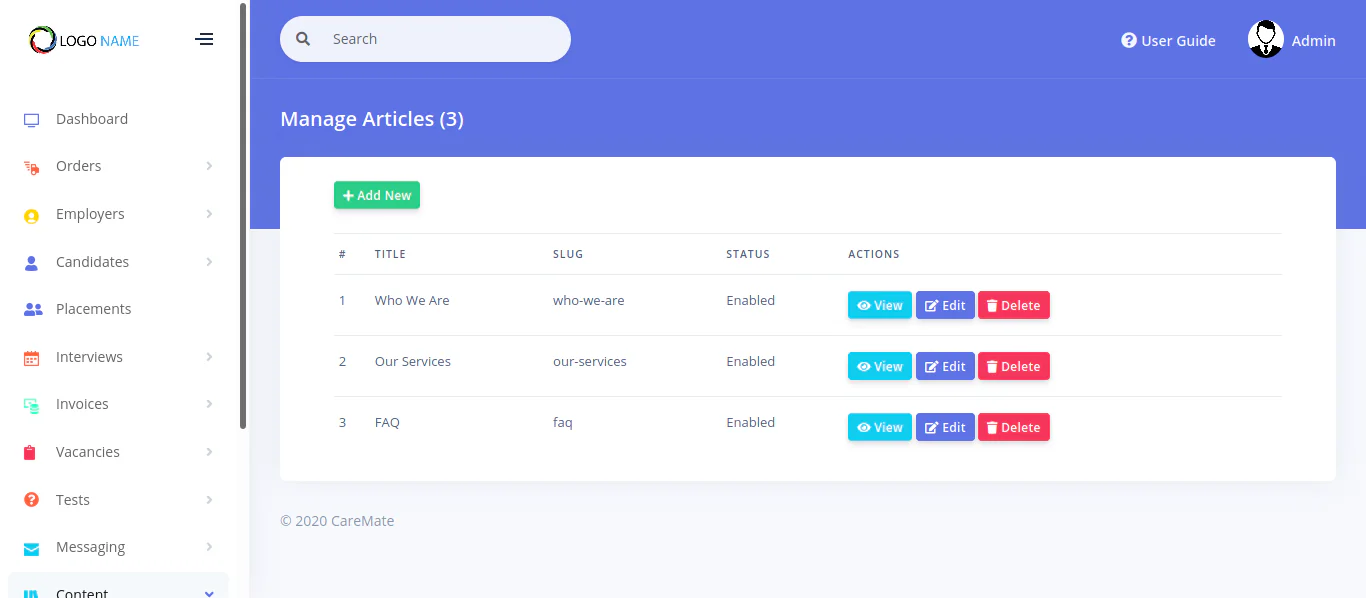Open the Invoices menu item
The image size is (1366, 598).
pos(82,404)
